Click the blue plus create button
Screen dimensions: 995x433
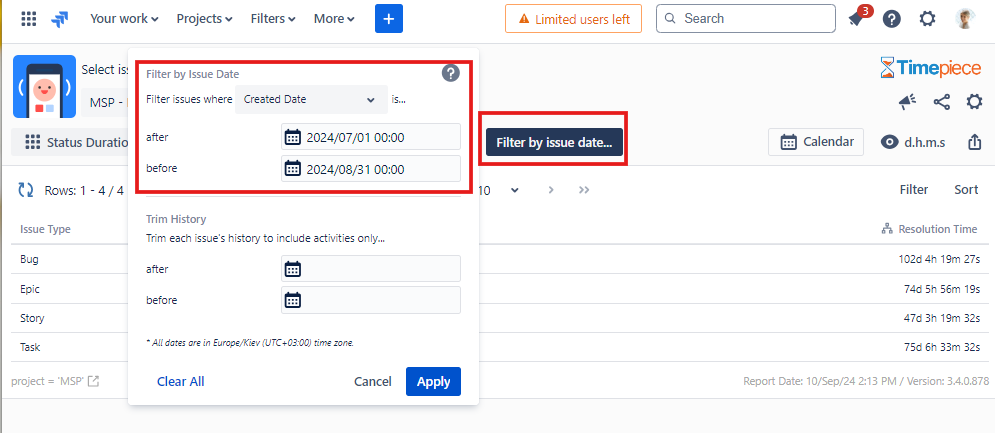389,18
